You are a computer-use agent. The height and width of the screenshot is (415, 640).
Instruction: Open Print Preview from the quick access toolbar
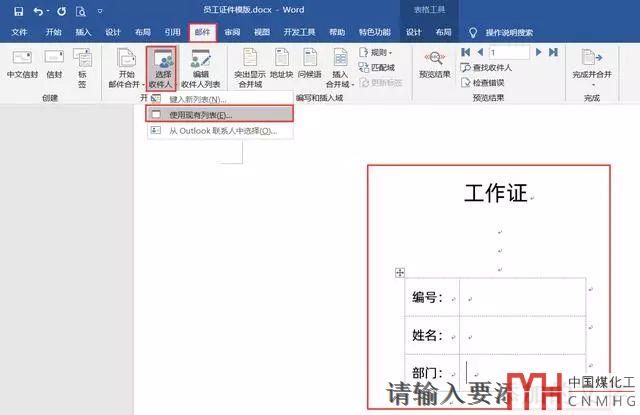coord(81,11)
